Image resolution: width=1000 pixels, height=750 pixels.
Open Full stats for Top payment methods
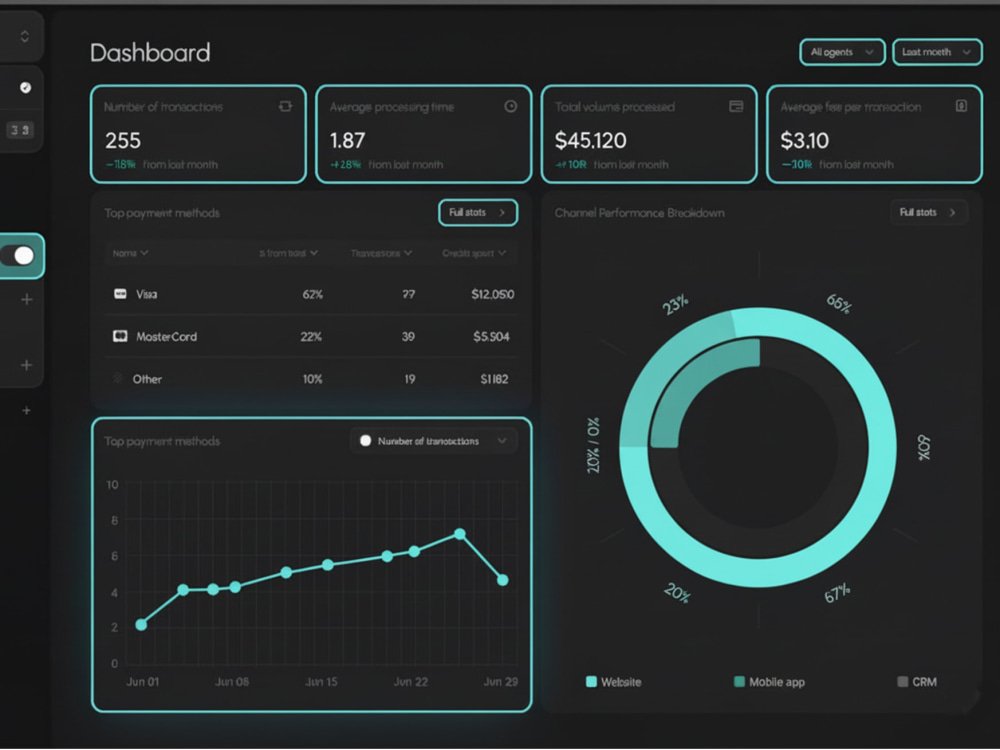click(x=478, y=212)
